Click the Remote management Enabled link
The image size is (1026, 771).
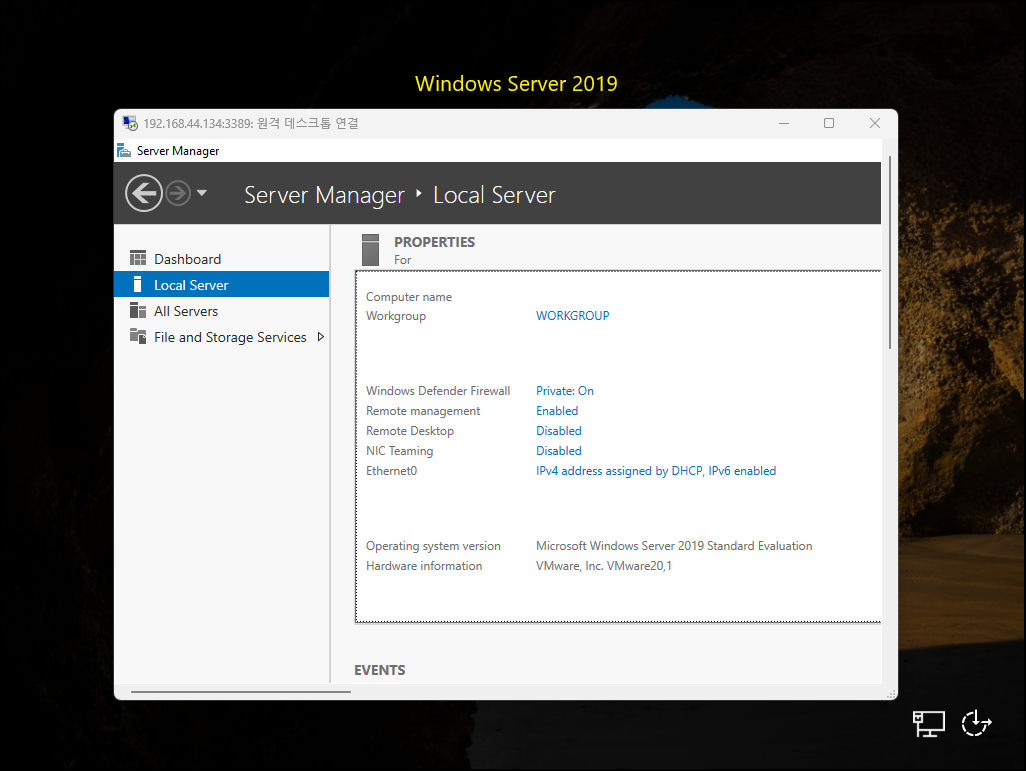(x=557, y=411)
